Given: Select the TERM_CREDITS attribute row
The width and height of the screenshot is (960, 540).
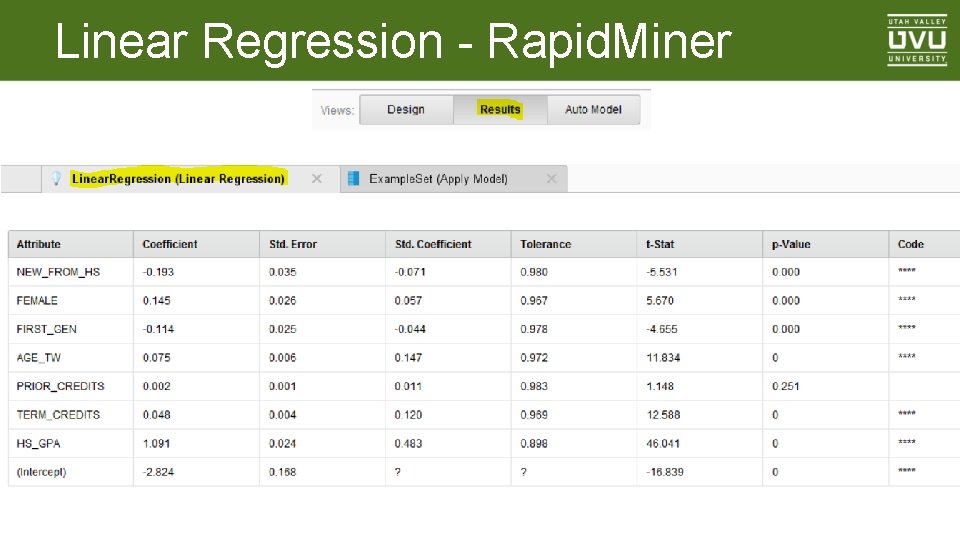Looking at the screenshot, I should [x=484, y=414].
